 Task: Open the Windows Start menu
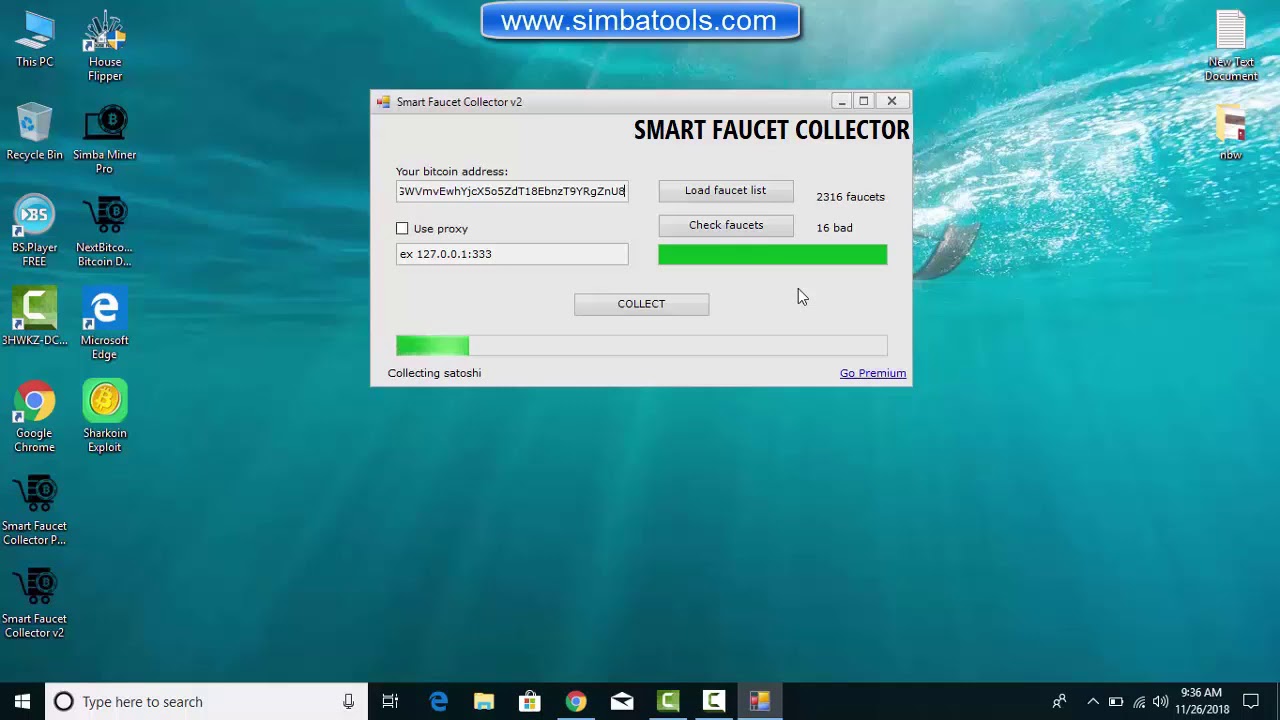23,702
